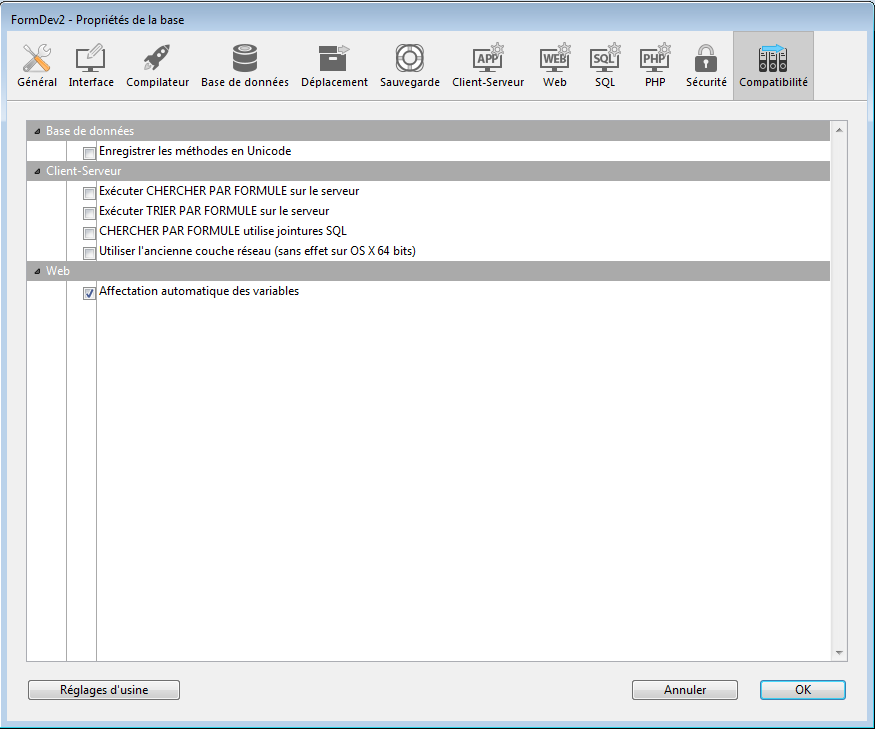Open the SQL settings icon

(605, 58)
